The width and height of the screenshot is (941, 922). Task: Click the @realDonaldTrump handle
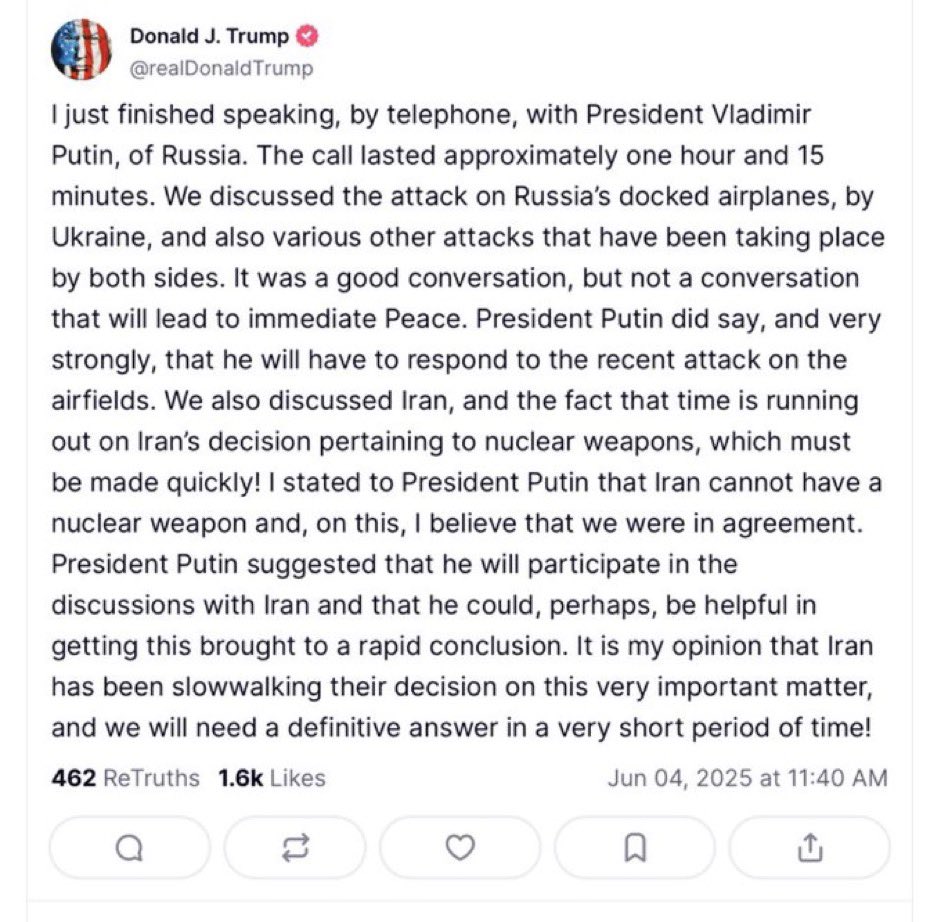(x=221, y=68)
